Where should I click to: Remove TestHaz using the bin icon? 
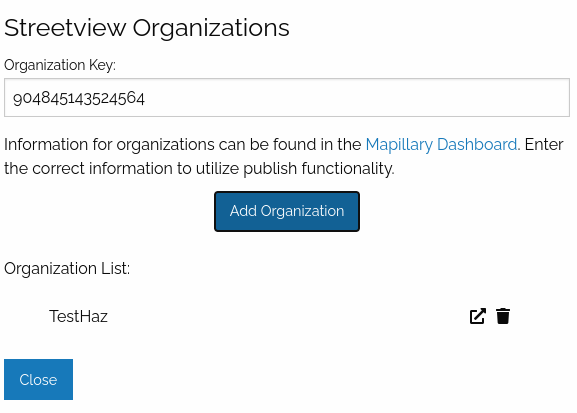pos(503,316)
